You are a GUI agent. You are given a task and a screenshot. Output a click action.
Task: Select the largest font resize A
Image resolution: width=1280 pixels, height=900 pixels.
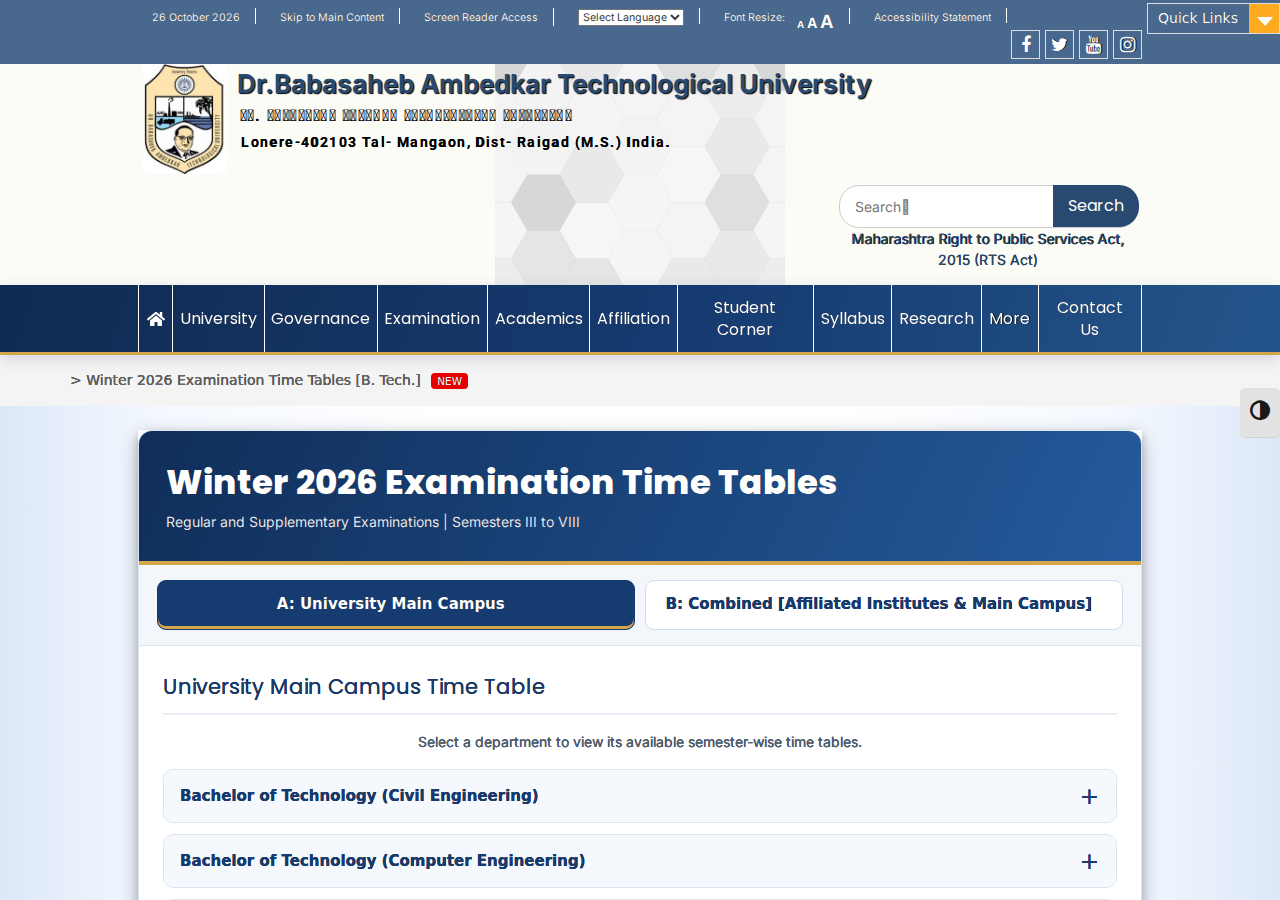tap(827, 21)
